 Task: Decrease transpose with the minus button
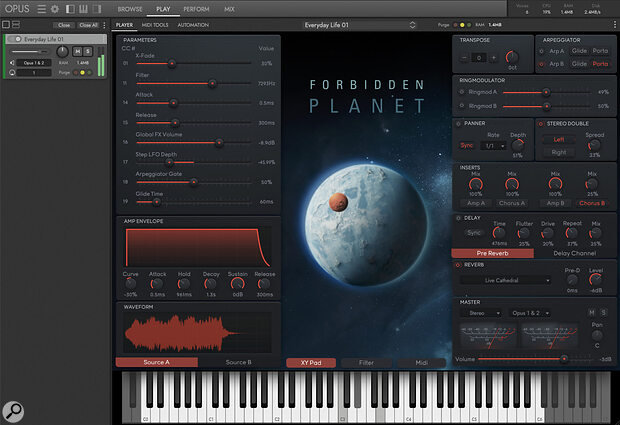point(464,58)
